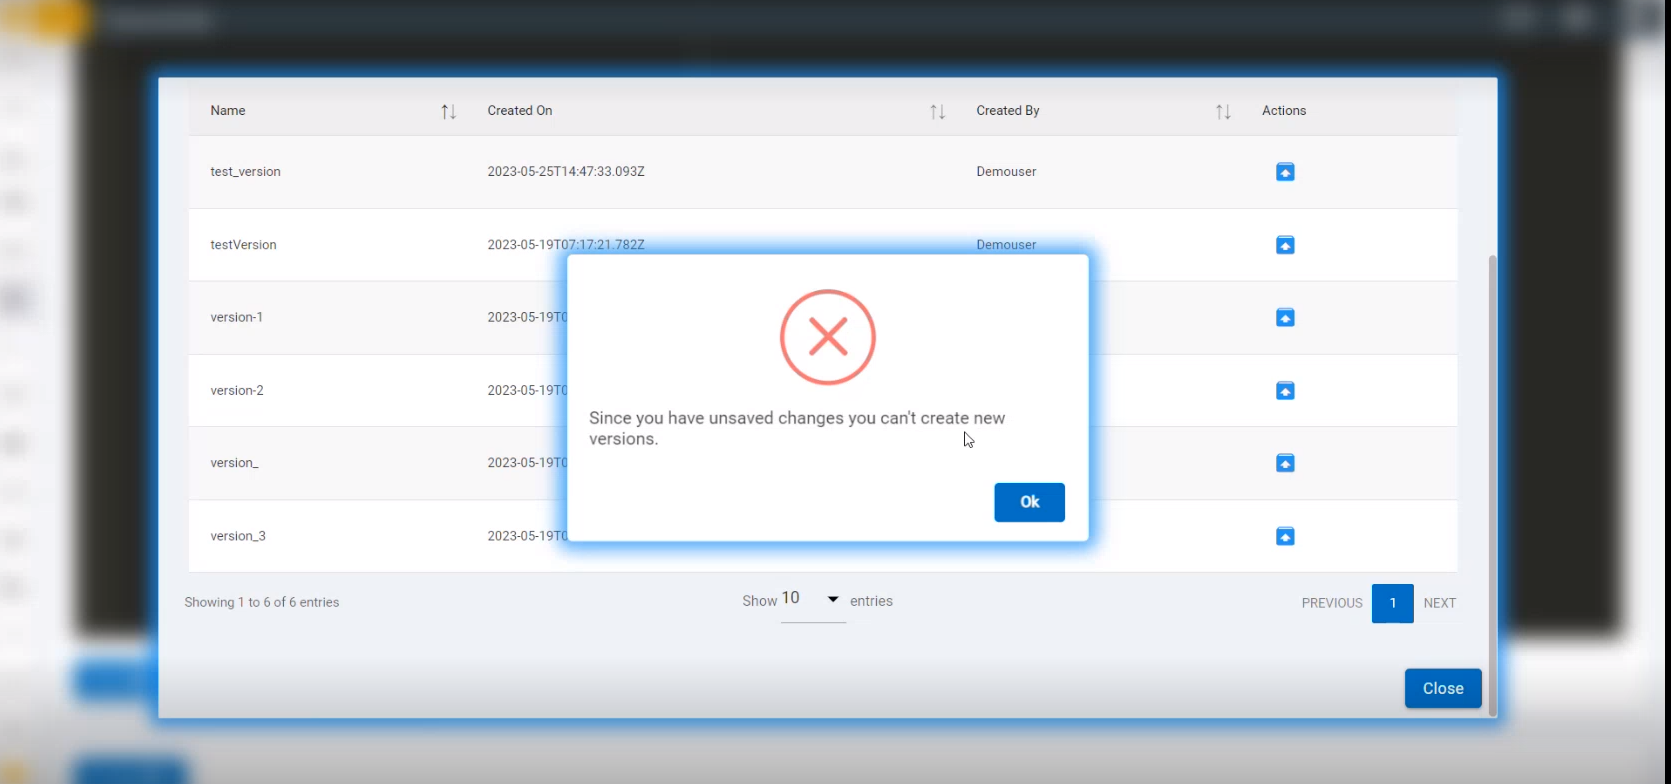Open the Show 10 entries dropdown
The width and height of the screenshot is (1671, 784).
[812, 600]
